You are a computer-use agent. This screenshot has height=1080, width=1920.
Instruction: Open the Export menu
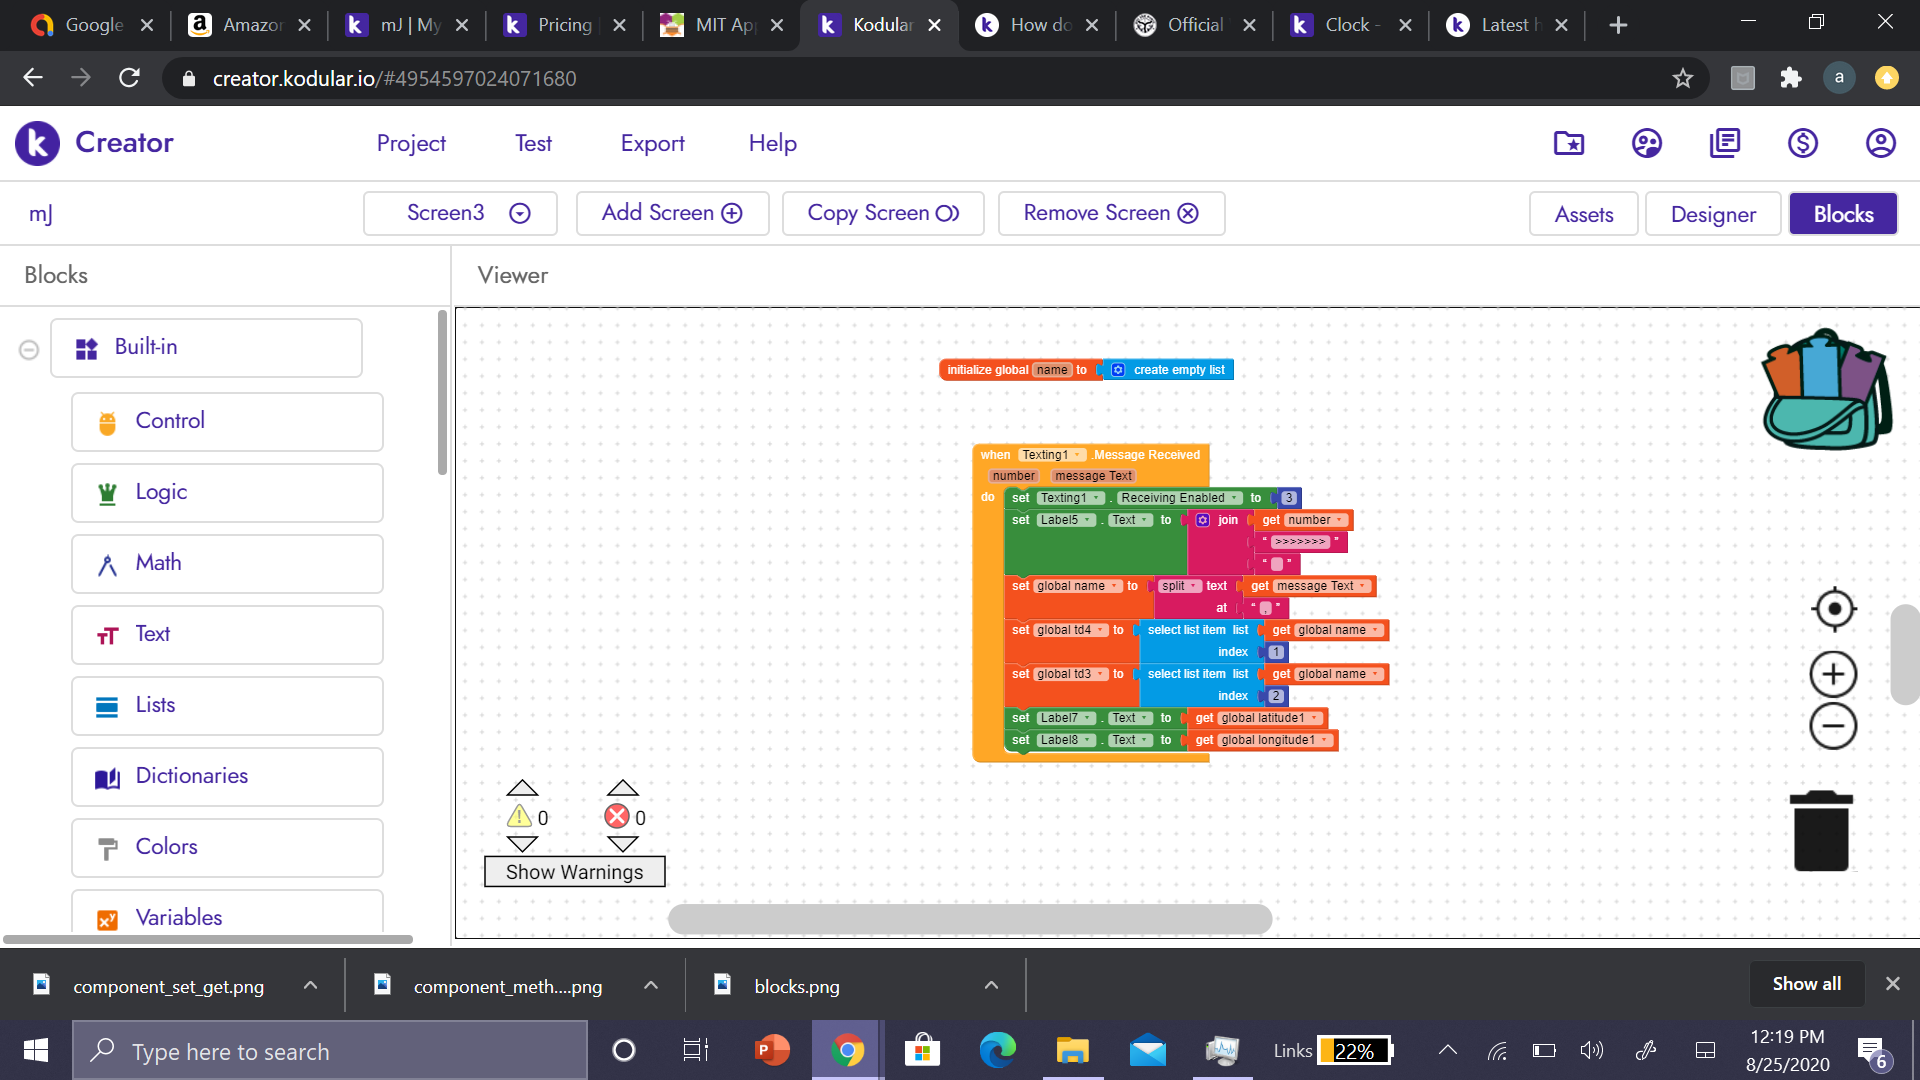[652, 143]
